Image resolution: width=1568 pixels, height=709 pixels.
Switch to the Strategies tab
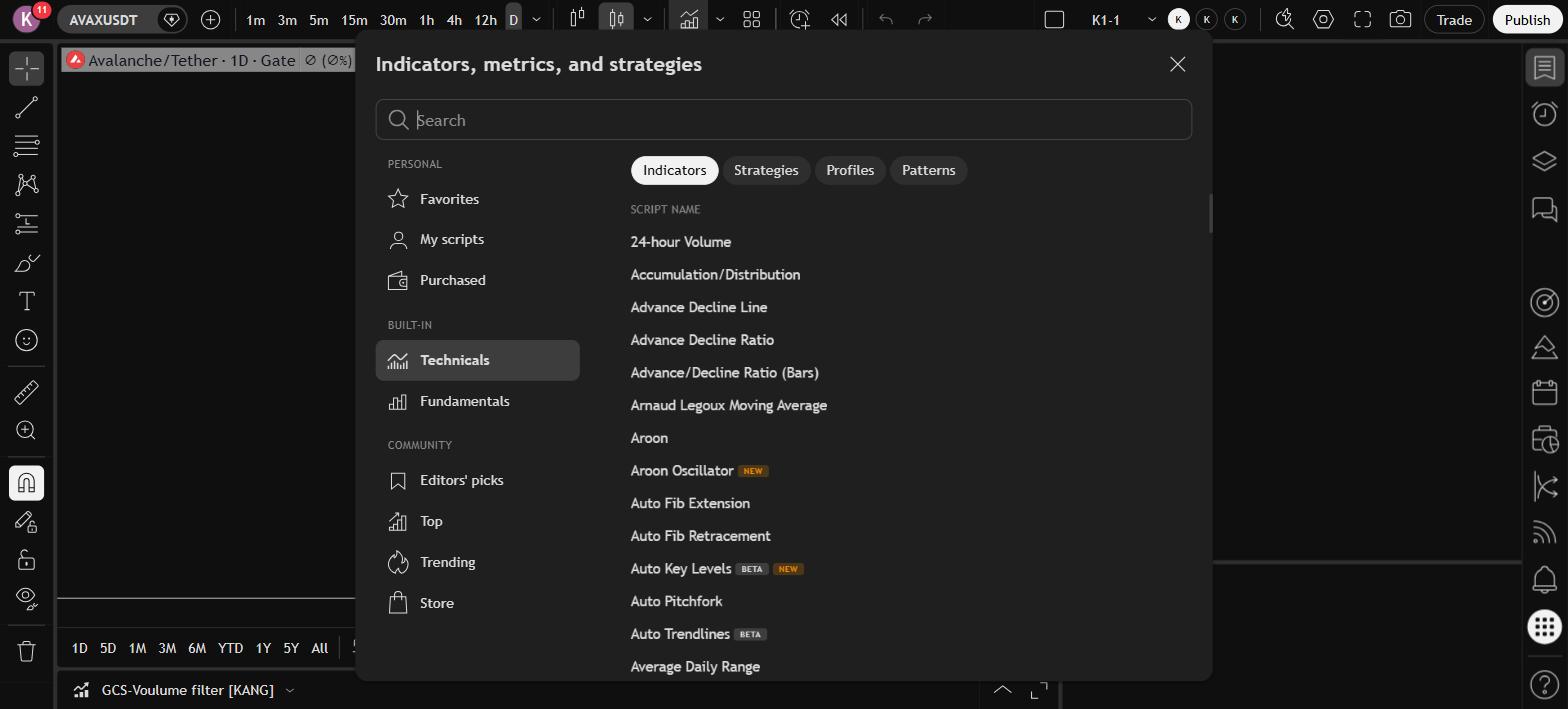766,170
